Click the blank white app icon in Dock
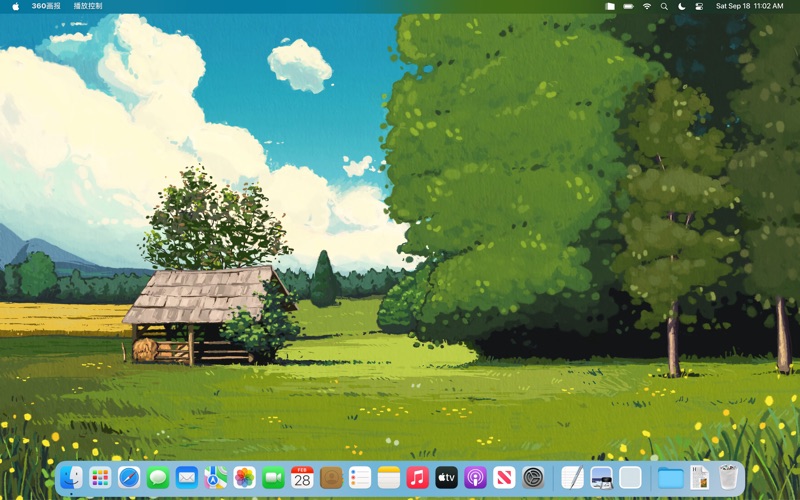This screenshot has height=500, width=800. pos(630,478)
